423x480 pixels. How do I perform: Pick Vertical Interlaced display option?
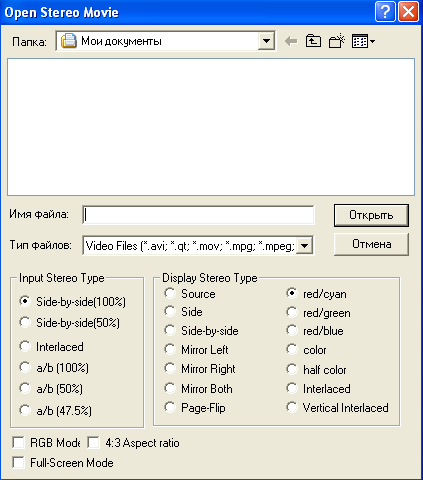[x=292, y=407]
